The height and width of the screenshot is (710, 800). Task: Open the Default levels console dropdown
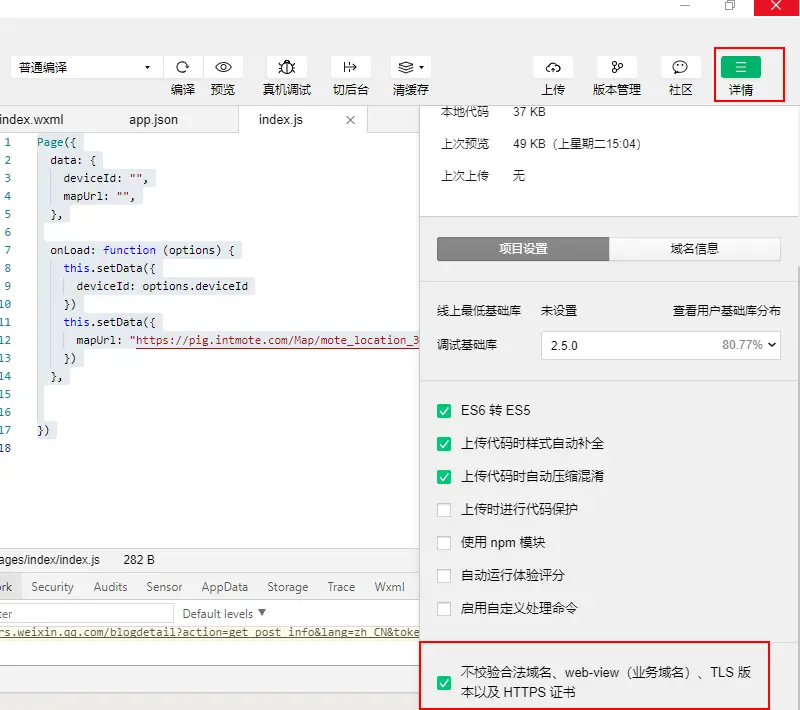click(224, 613)
